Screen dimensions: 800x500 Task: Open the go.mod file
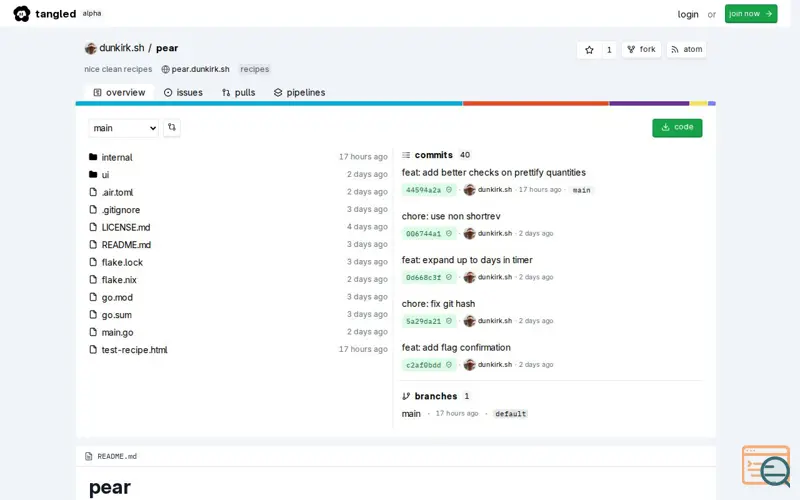coord(117,297)
